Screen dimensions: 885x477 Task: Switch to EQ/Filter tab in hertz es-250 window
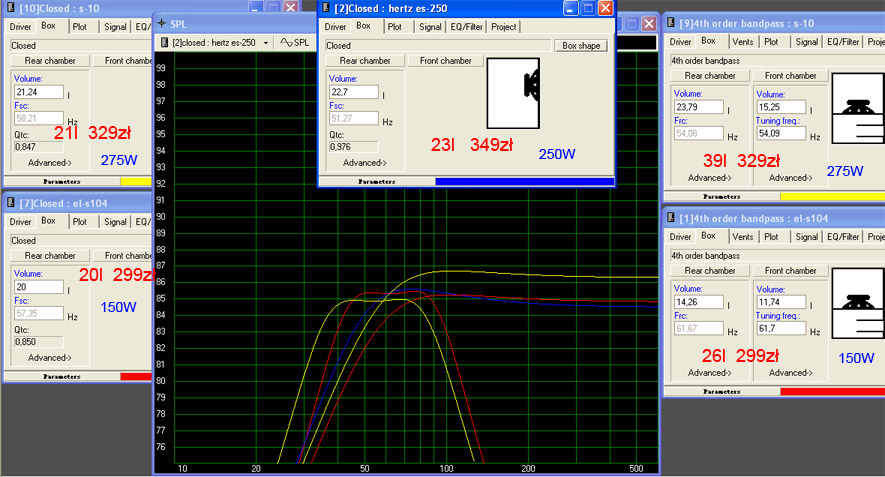click(x=467, y=27)
